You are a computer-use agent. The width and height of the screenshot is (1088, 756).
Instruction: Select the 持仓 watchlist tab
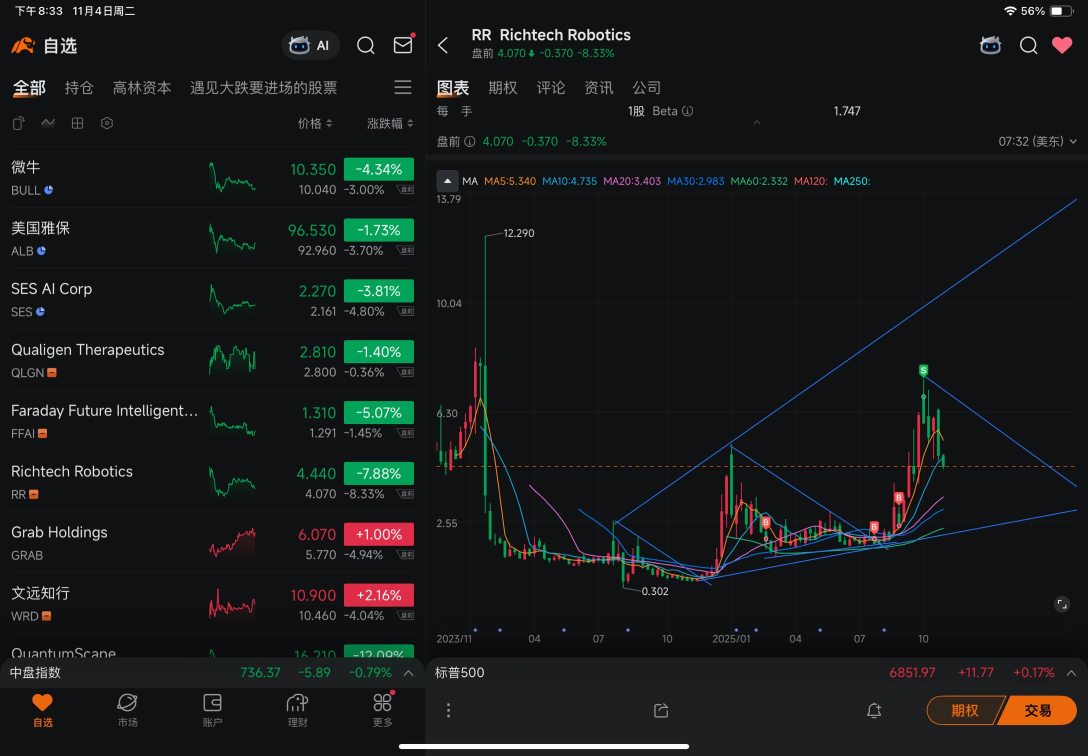click(x=79, y=88)
